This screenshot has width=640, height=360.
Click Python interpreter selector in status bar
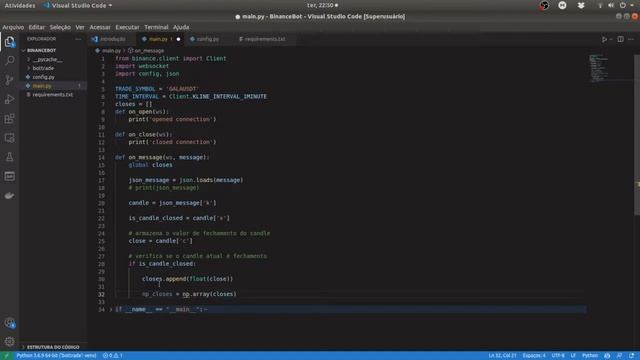56,356
